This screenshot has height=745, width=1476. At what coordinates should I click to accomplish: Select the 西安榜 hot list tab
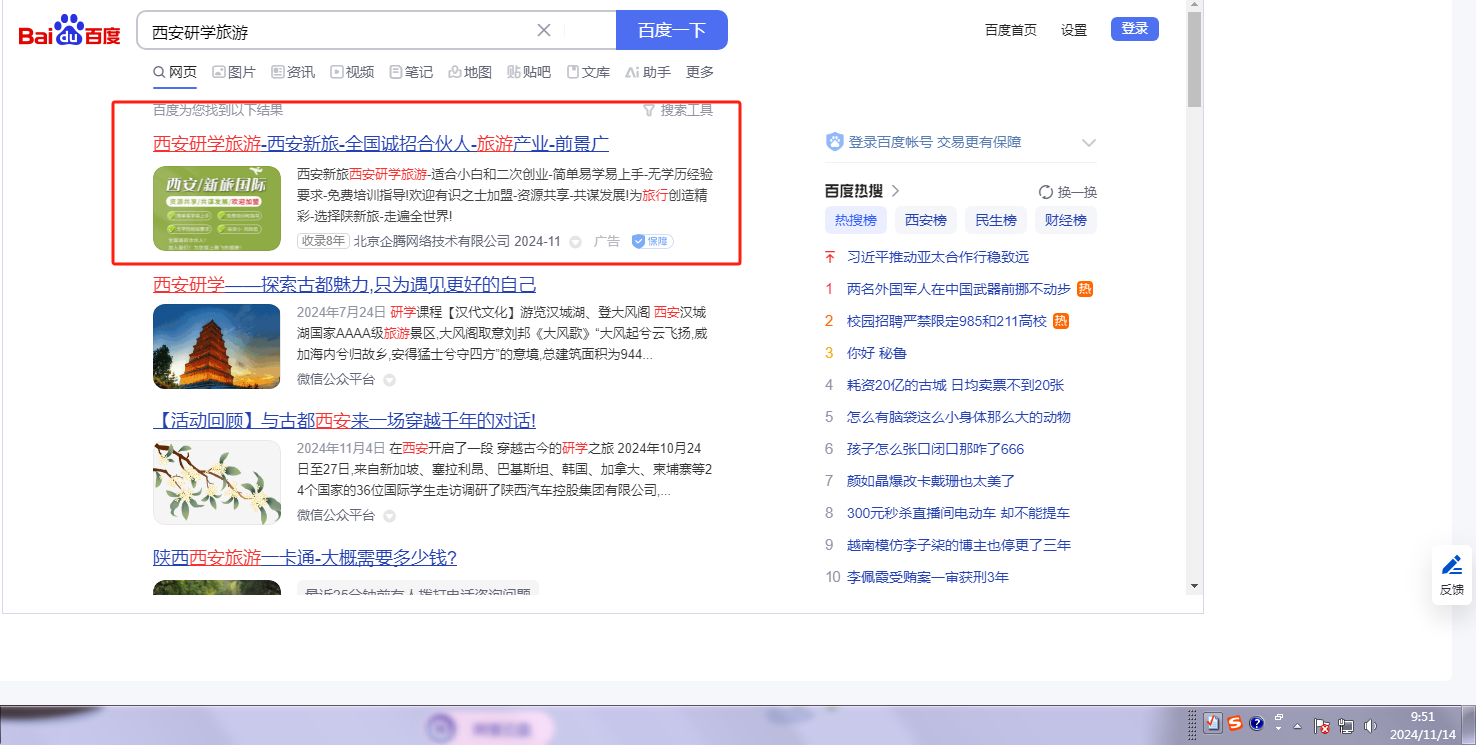925,220
